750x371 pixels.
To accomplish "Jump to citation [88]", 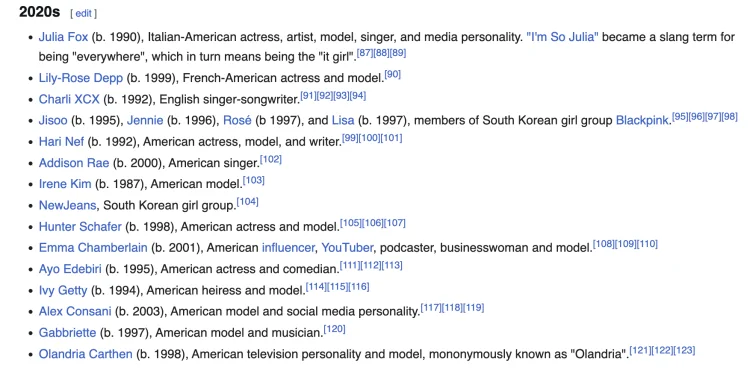I will [x=381, y=53].
